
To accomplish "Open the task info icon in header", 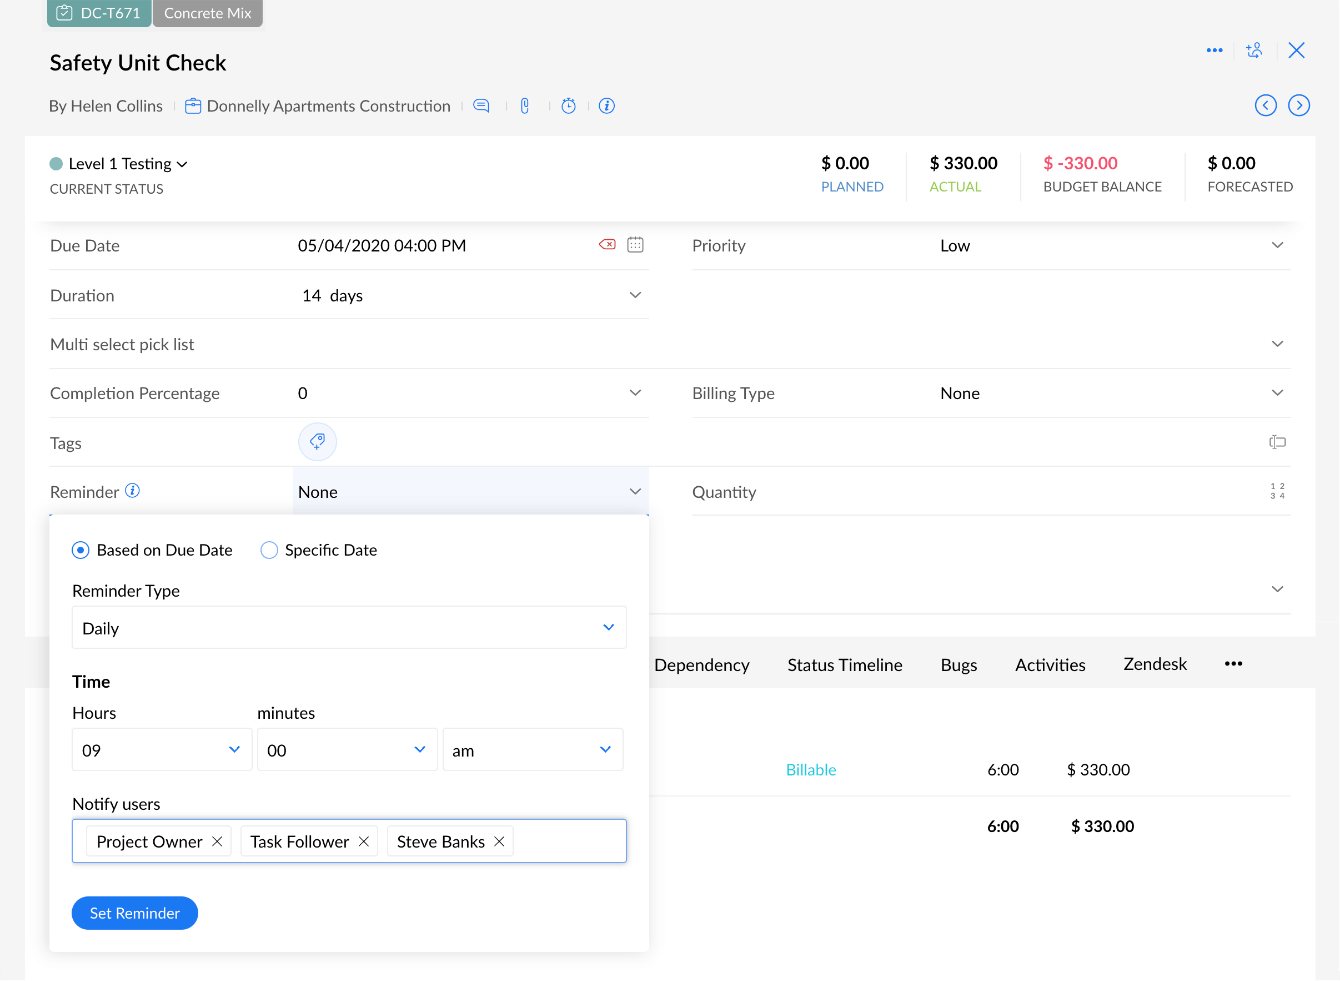I will 607,105.
